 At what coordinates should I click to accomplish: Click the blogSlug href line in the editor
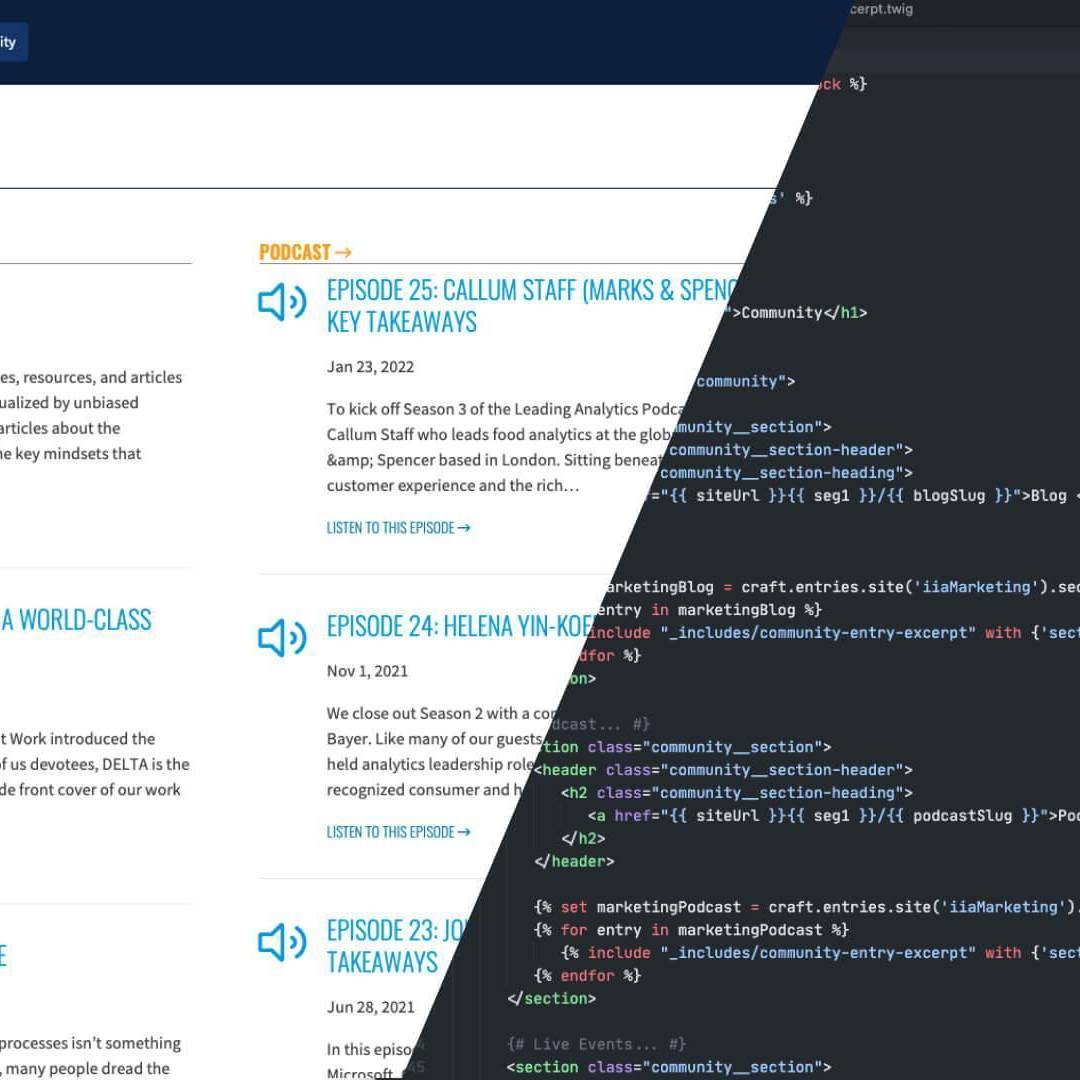(860, 496)
